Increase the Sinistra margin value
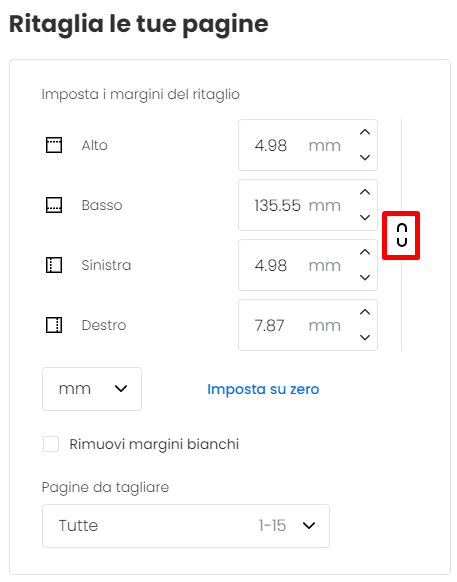Image resolution: width=457 pixels, height=582 pixels. (365, 252)
